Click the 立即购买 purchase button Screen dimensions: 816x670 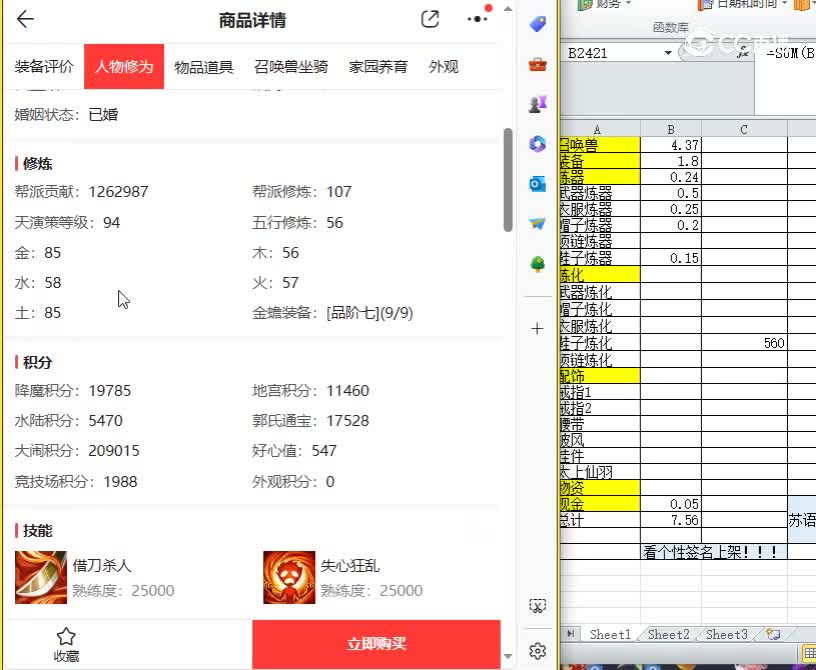pos(377,644)
